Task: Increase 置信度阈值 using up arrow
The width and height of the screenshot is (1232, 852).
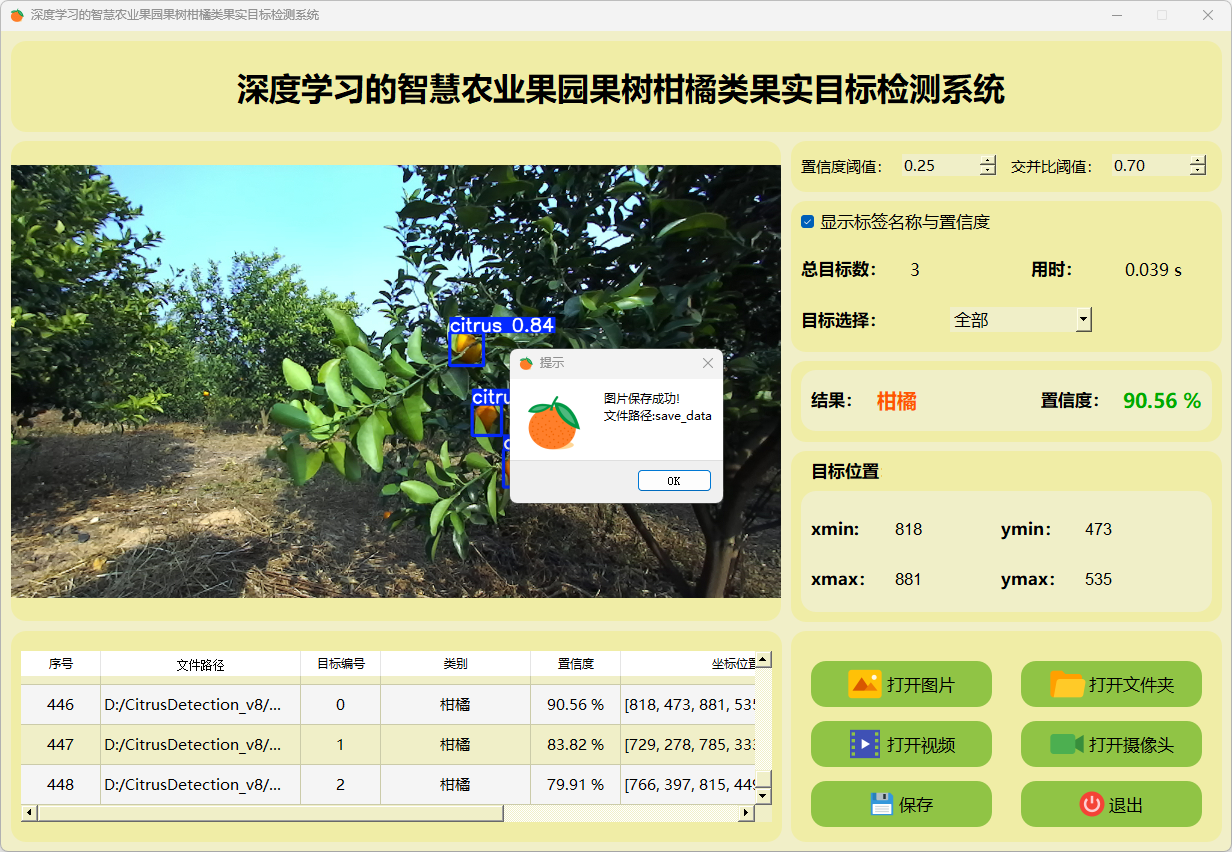Action: point(988,160)
